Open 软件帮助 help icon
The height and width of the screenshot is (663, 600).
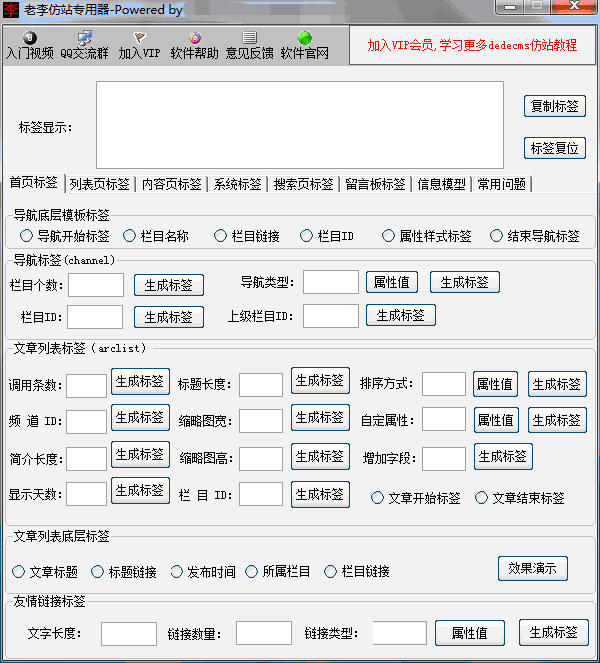pyautogui.click(x=194, y=38)
